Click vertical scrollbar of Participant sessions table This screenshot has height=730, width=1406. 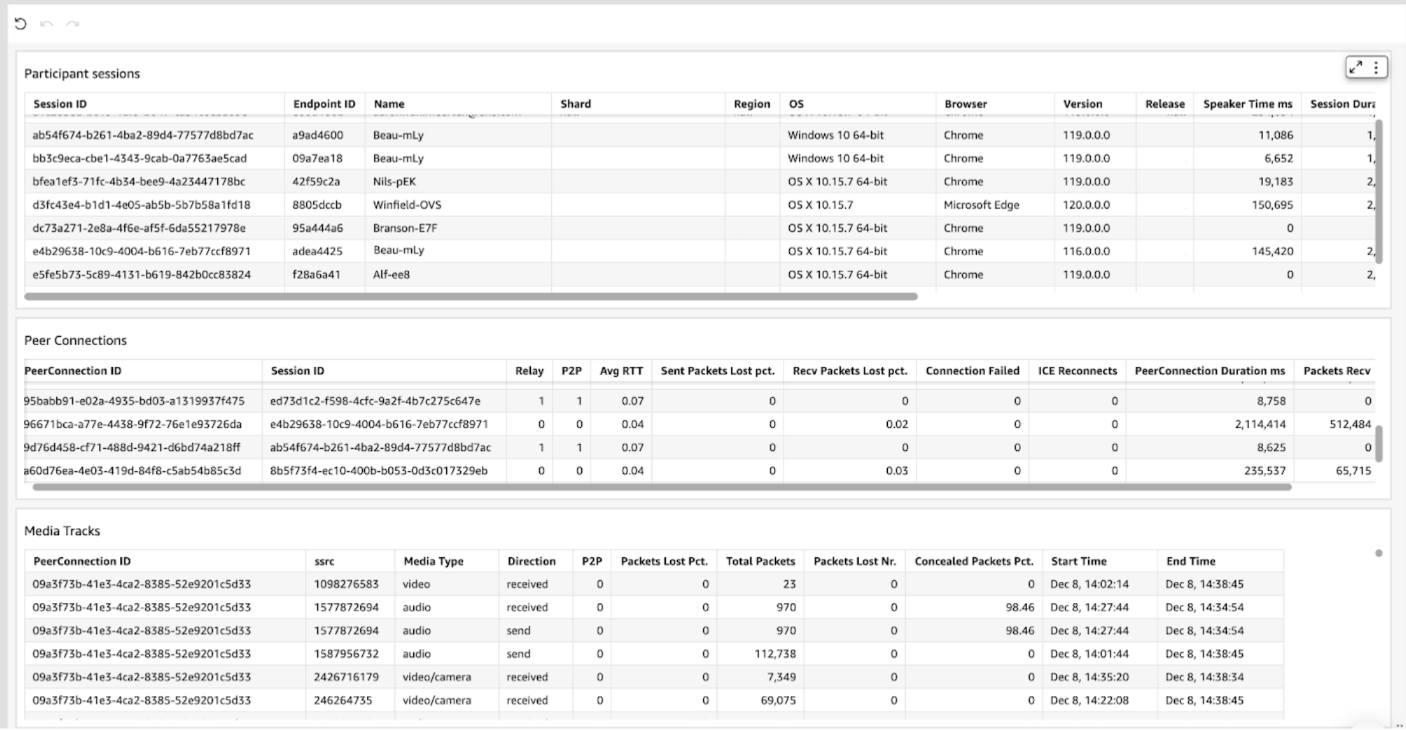(x=1379, y=190)
